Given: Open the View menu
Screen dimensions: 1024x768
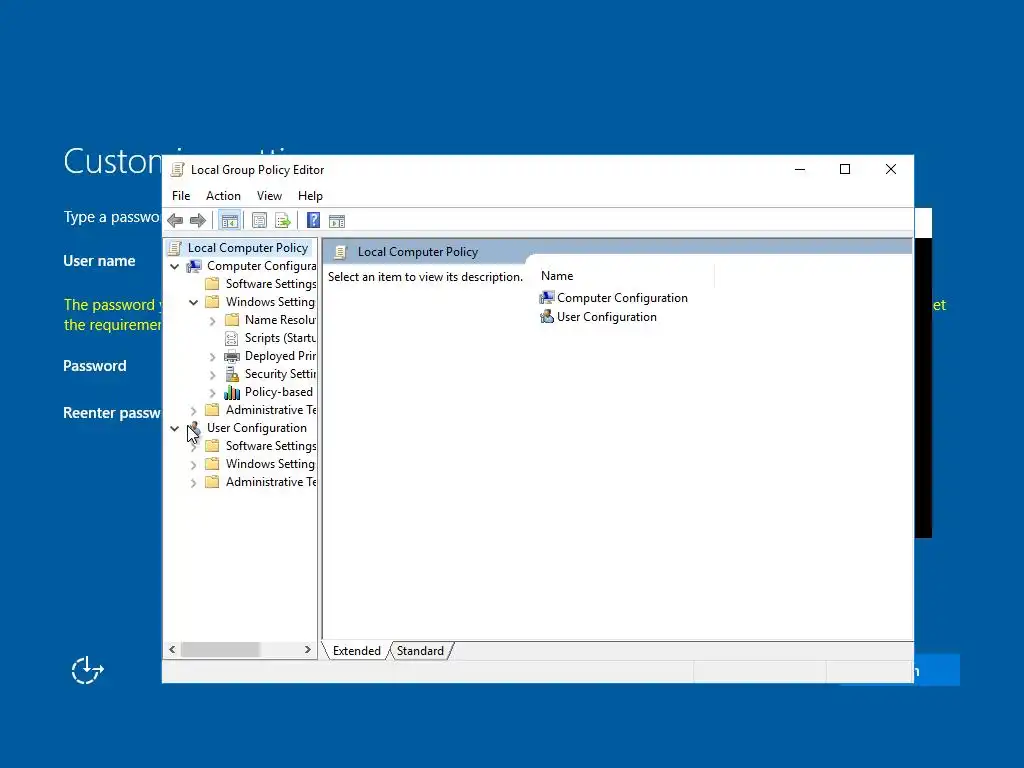Looking at the screenshot, I should tap(269, 196).
